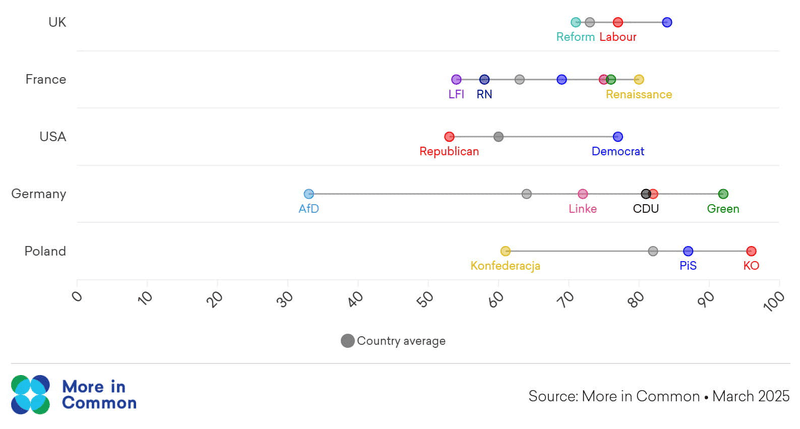Click the More in Common logo icon
Viewport: 800px width, 429px height.
30,394
